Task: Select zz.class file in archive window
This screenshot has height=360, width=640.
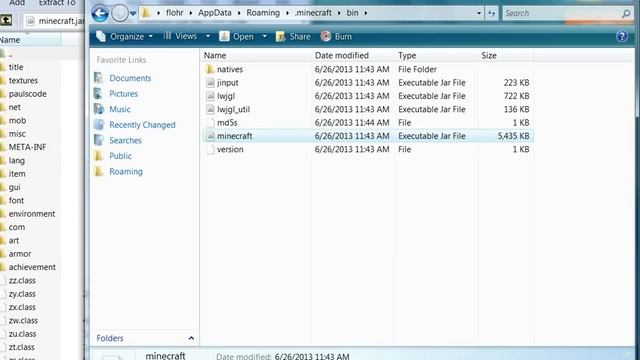Action: coord(22,280)
